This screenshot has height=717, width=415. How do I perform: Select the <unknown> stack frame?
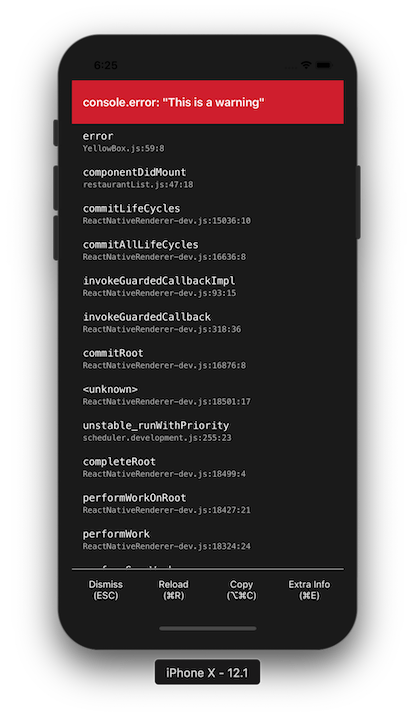tap(208, 395)
